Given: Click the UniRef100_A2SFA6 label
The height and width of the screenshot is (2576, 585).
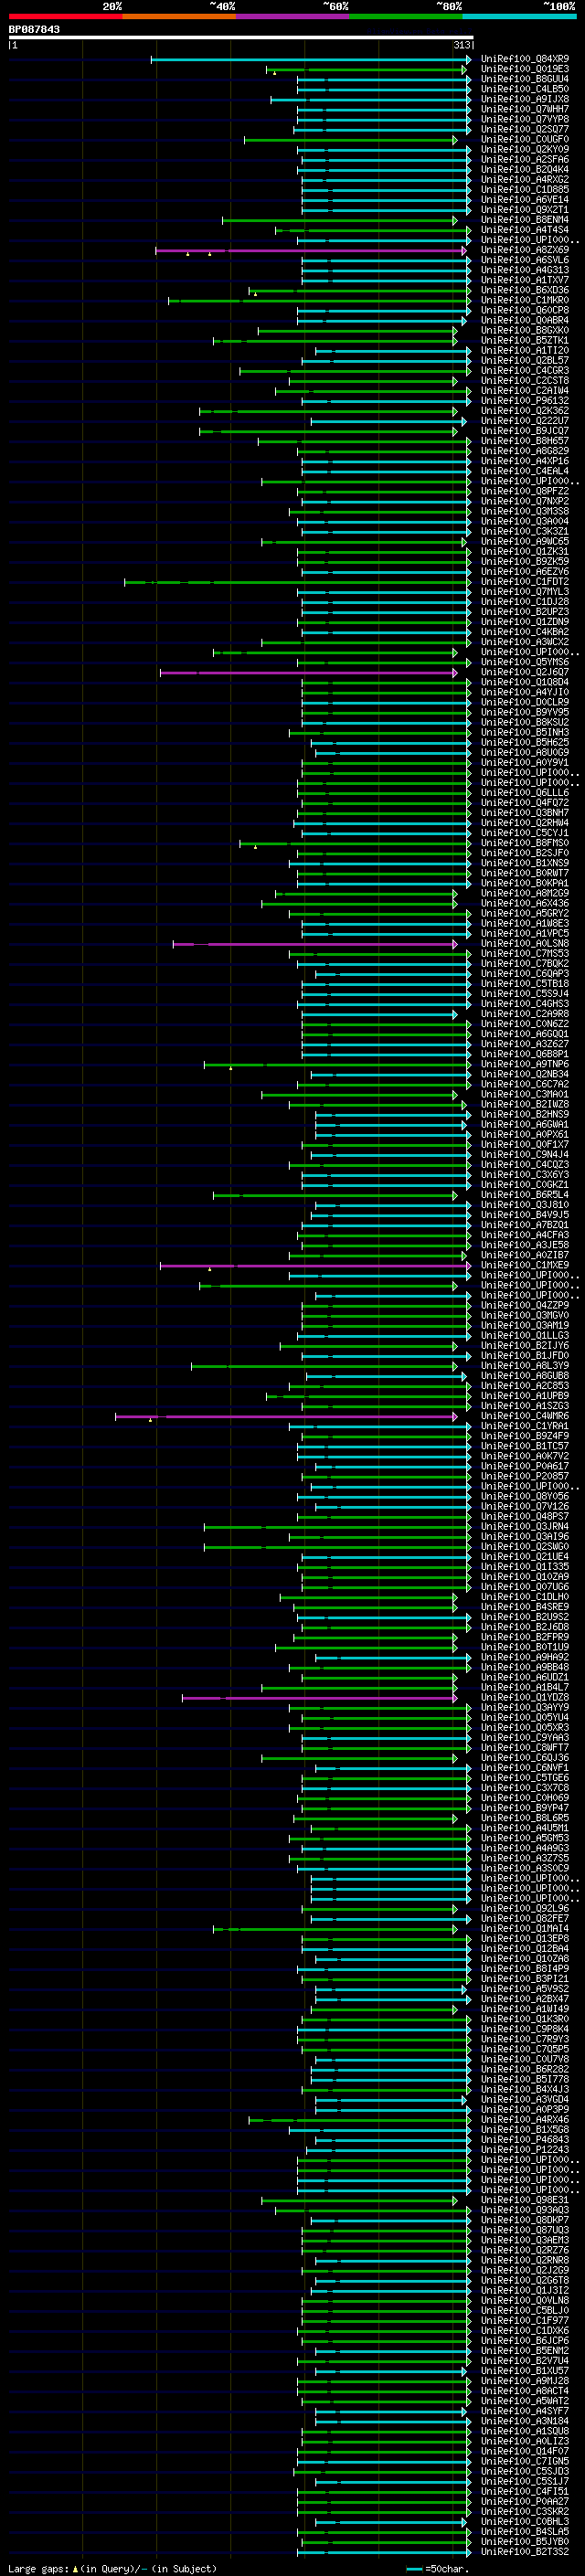Looking at the screenshot, I should click(524, 159).
